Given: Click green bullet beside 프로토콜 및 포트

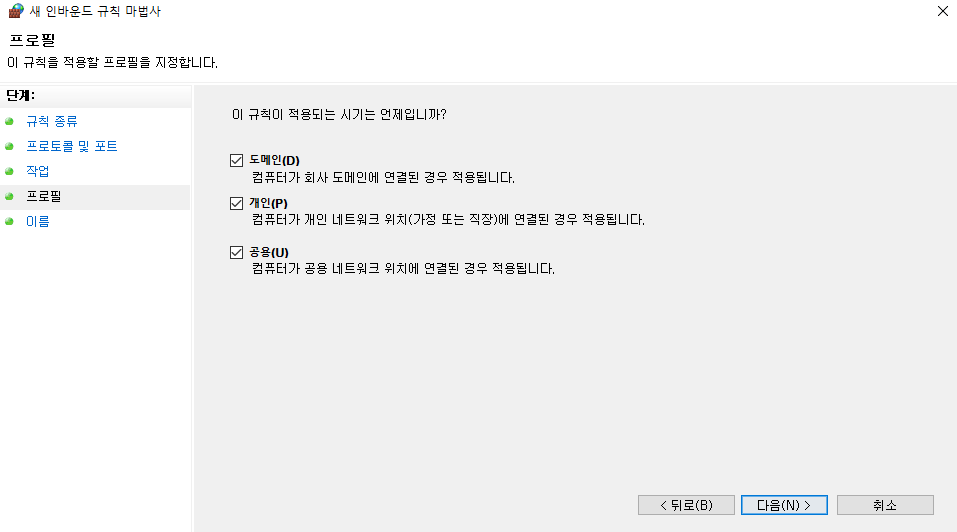Looking at the screenshot, I should pyautogui.click(x=9, y=146).
